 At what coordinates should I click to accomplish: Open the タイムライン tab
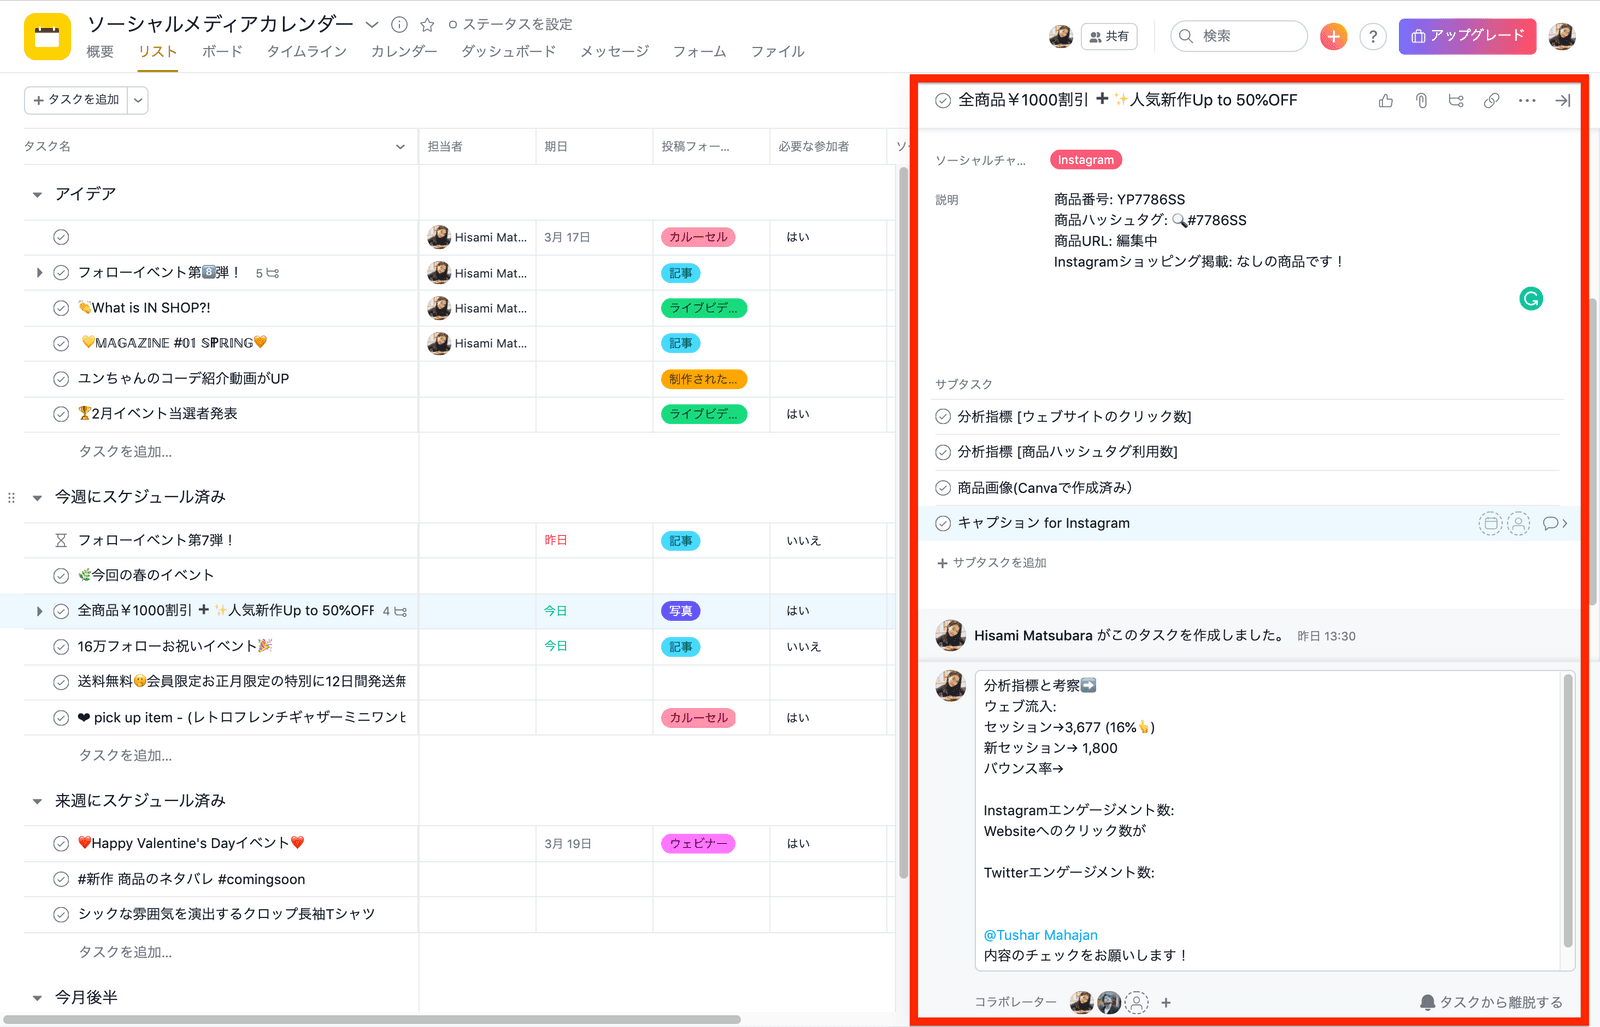[306, 52]
